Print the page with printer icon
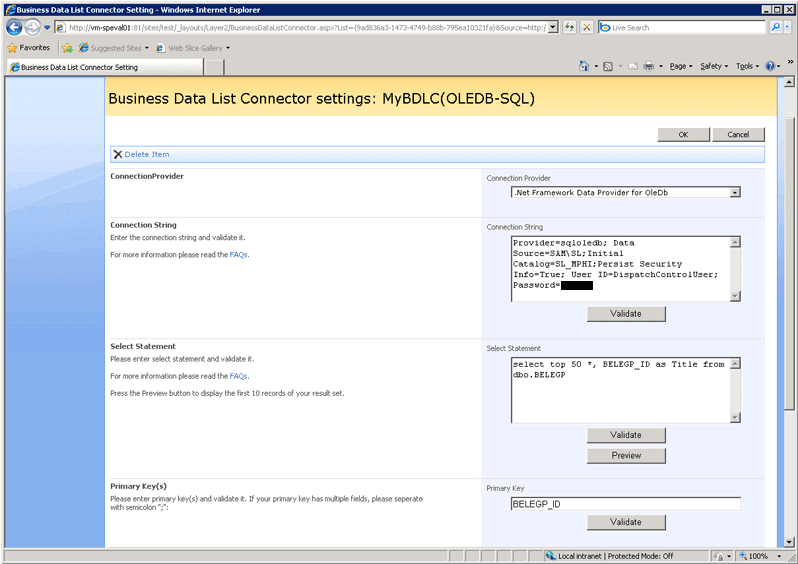This screenshot has height=564, width=798. tap(648, 66)
